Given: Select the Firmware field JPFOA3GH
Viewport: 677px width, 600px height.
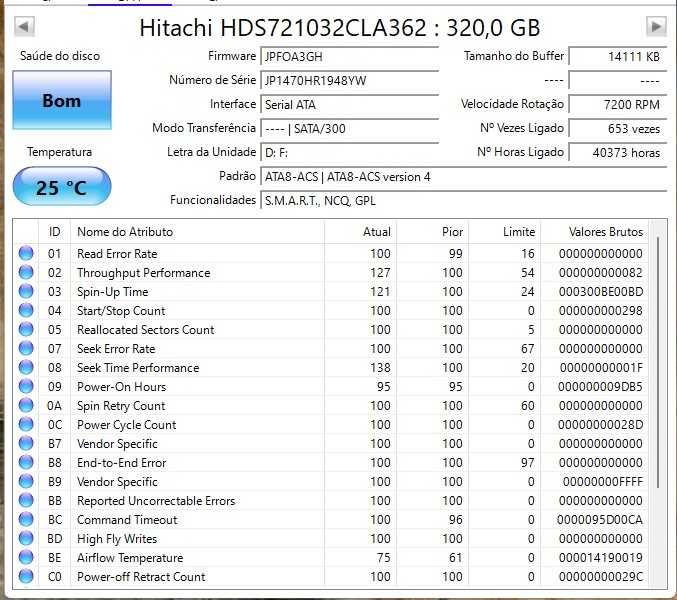Looking at the screenshot, I should [349, 57].
